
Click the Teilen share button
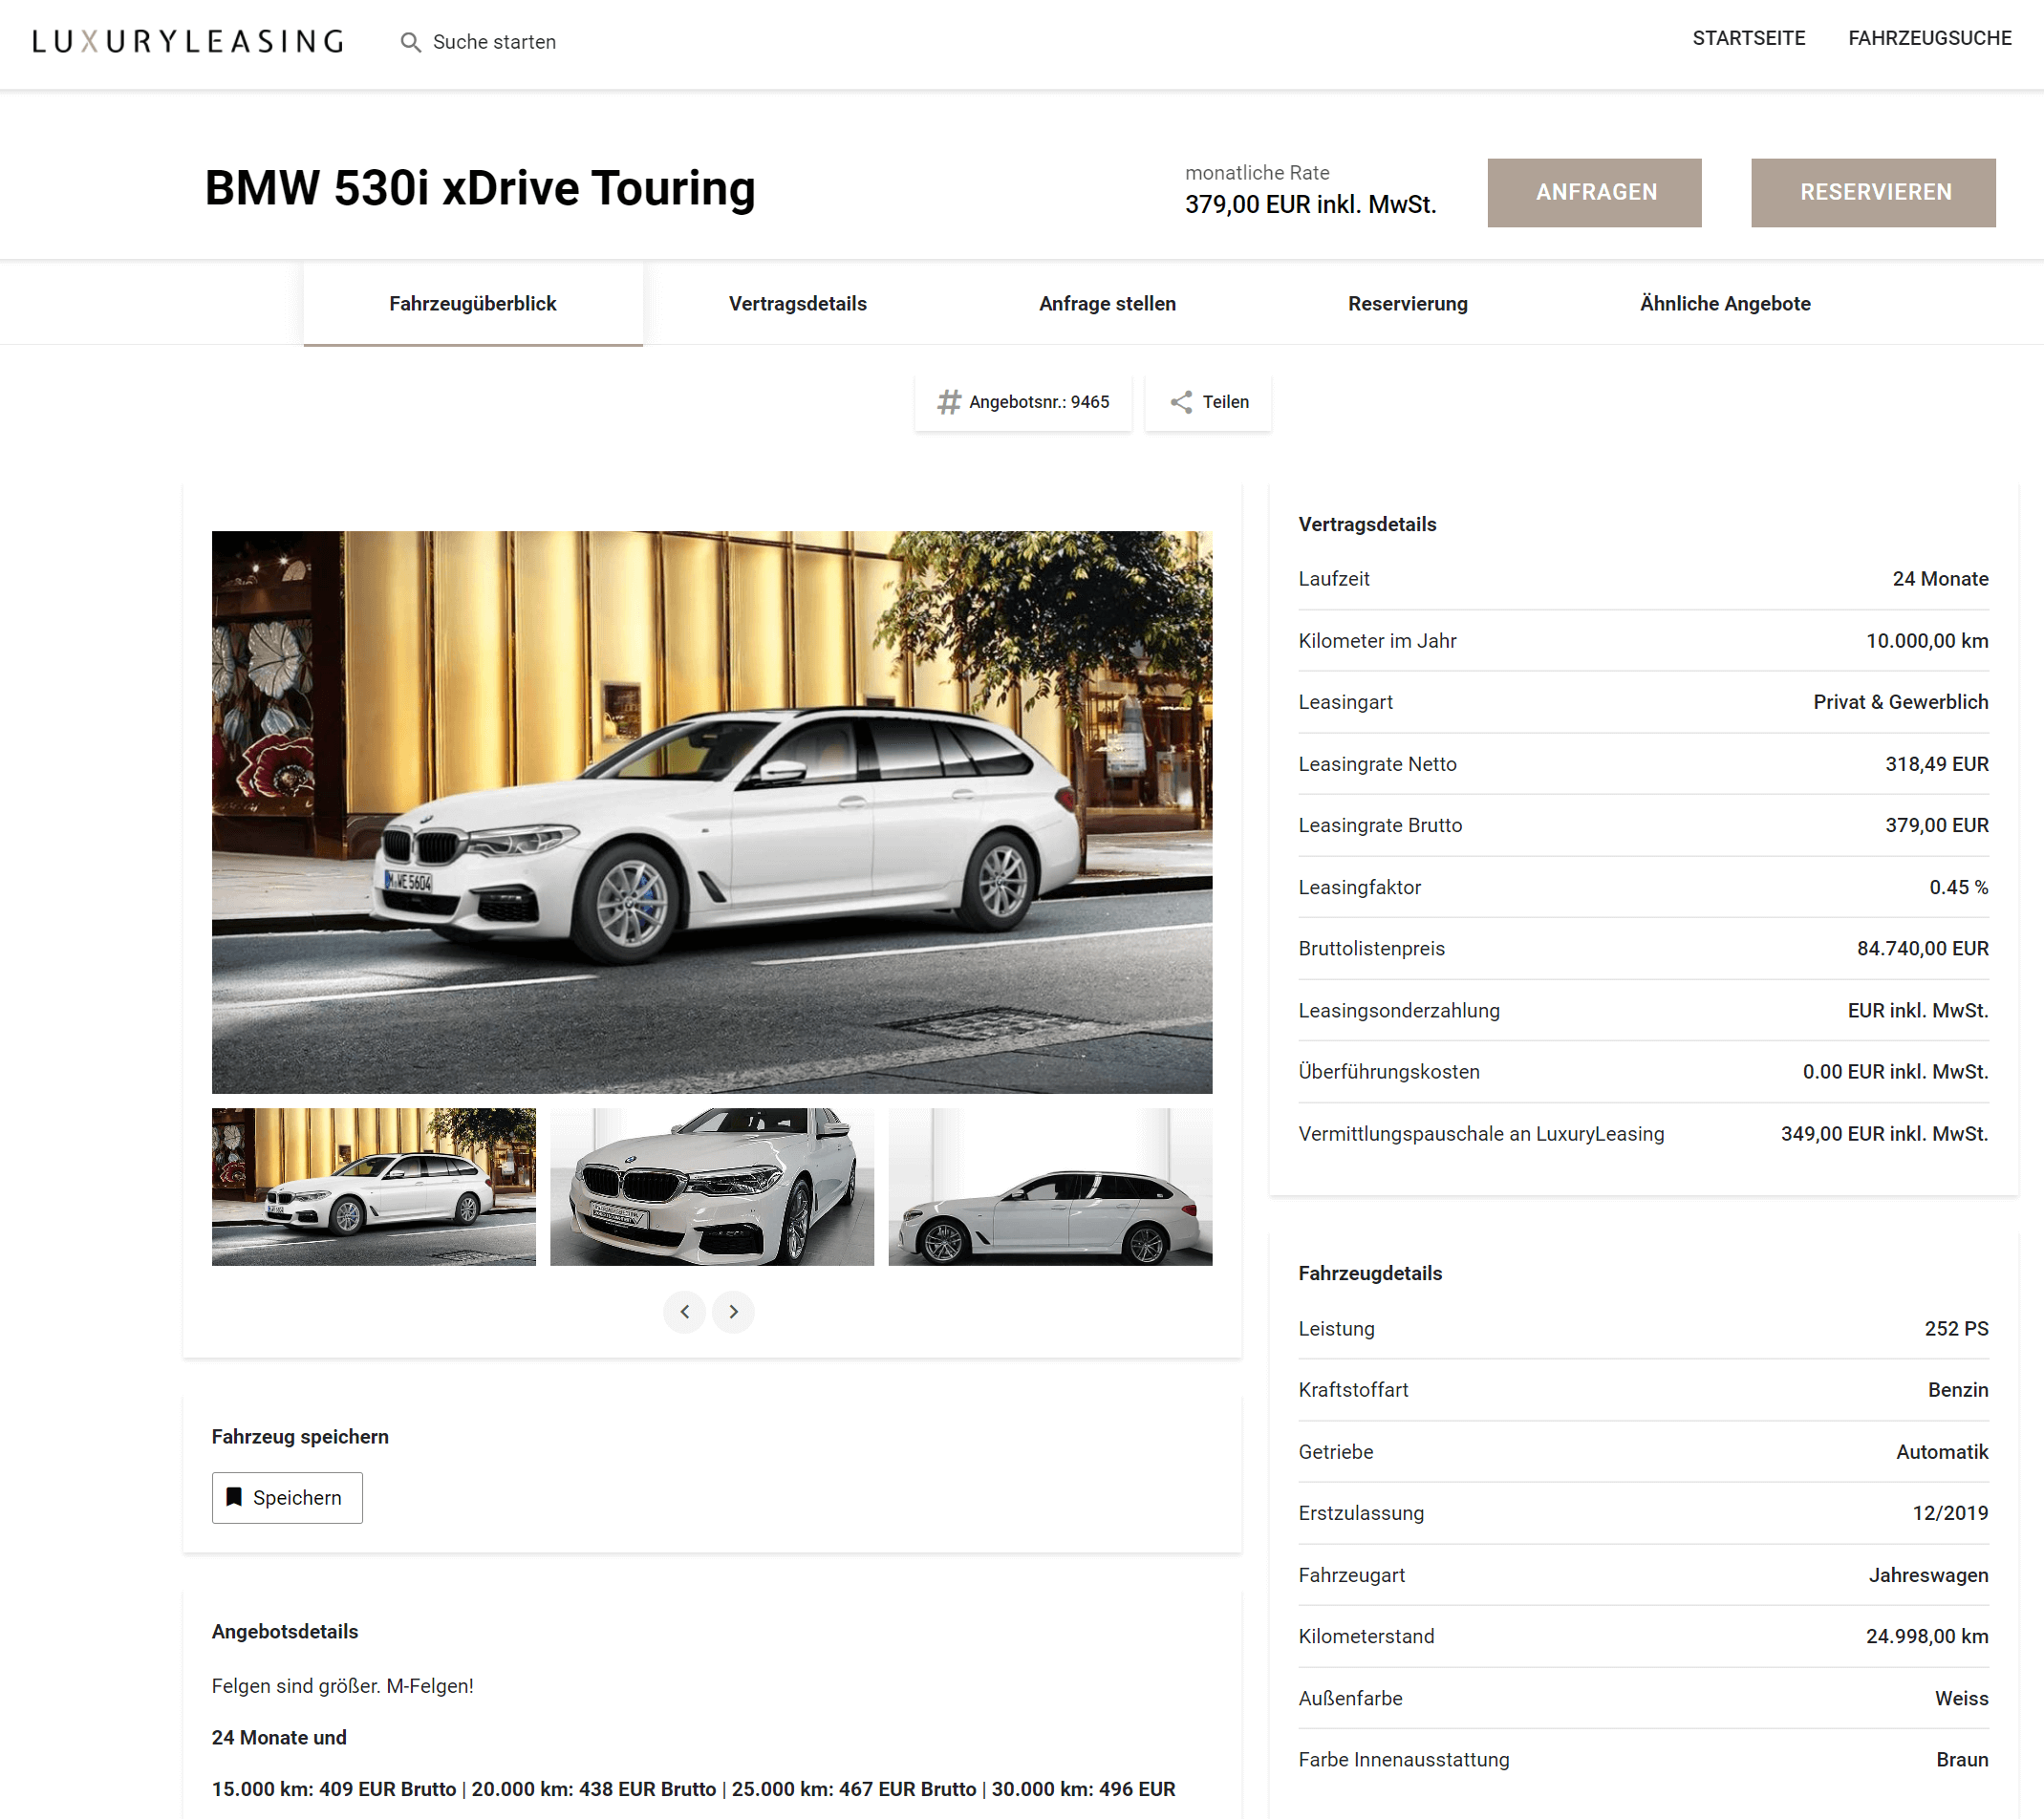click(x=1208, y=402)
